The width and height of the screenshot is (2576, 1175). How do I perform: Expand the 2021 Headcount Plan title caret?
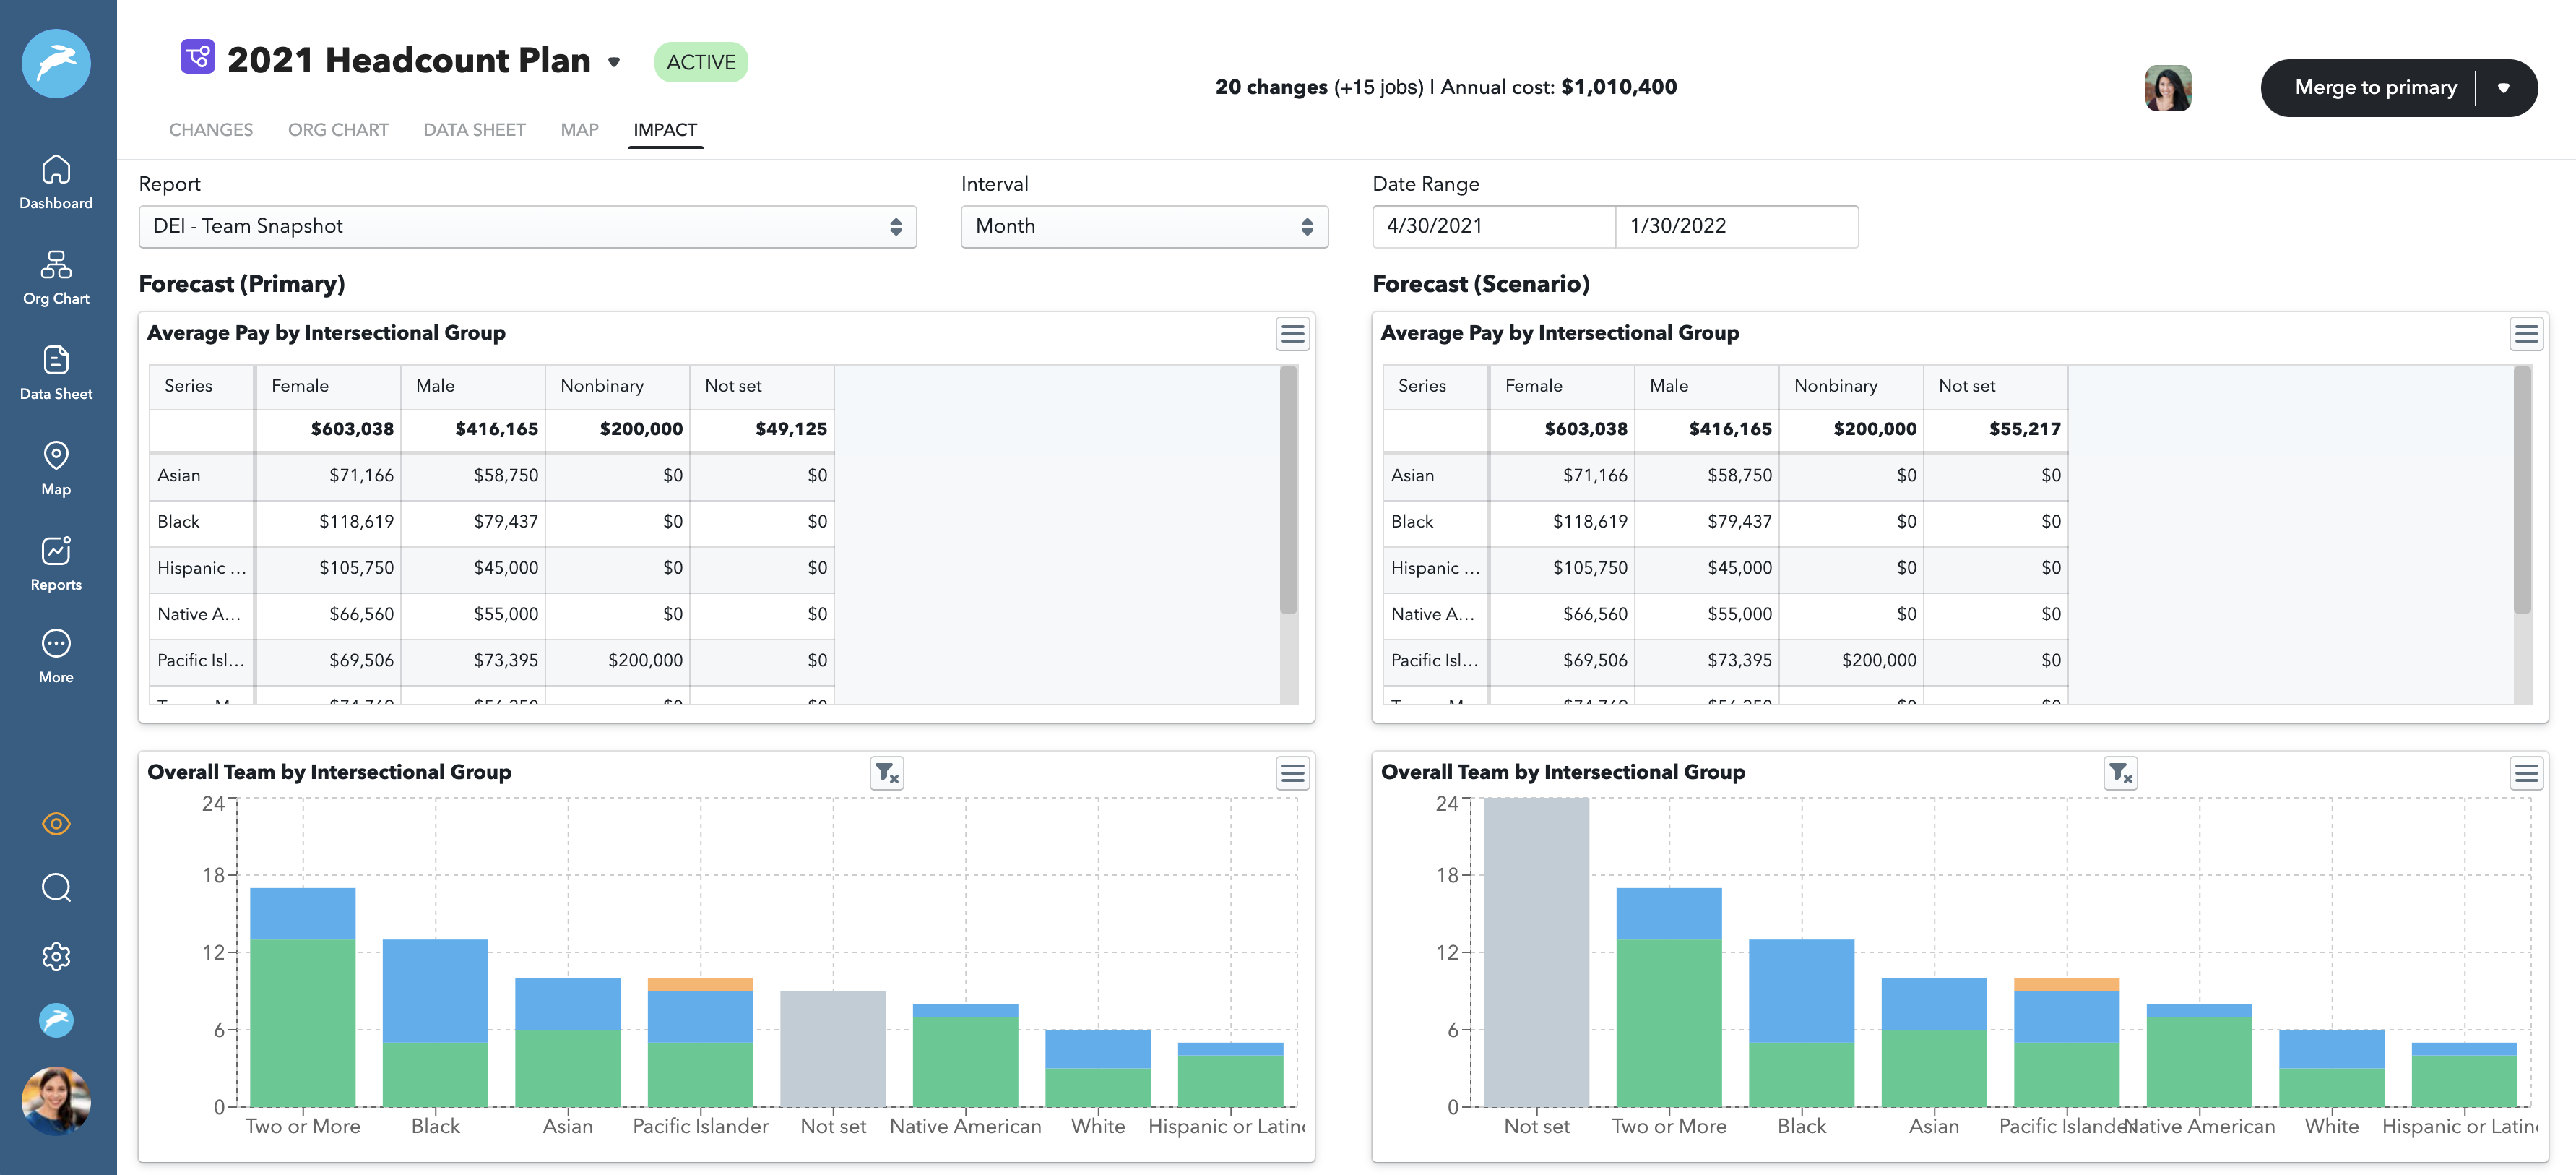point(614,62)
